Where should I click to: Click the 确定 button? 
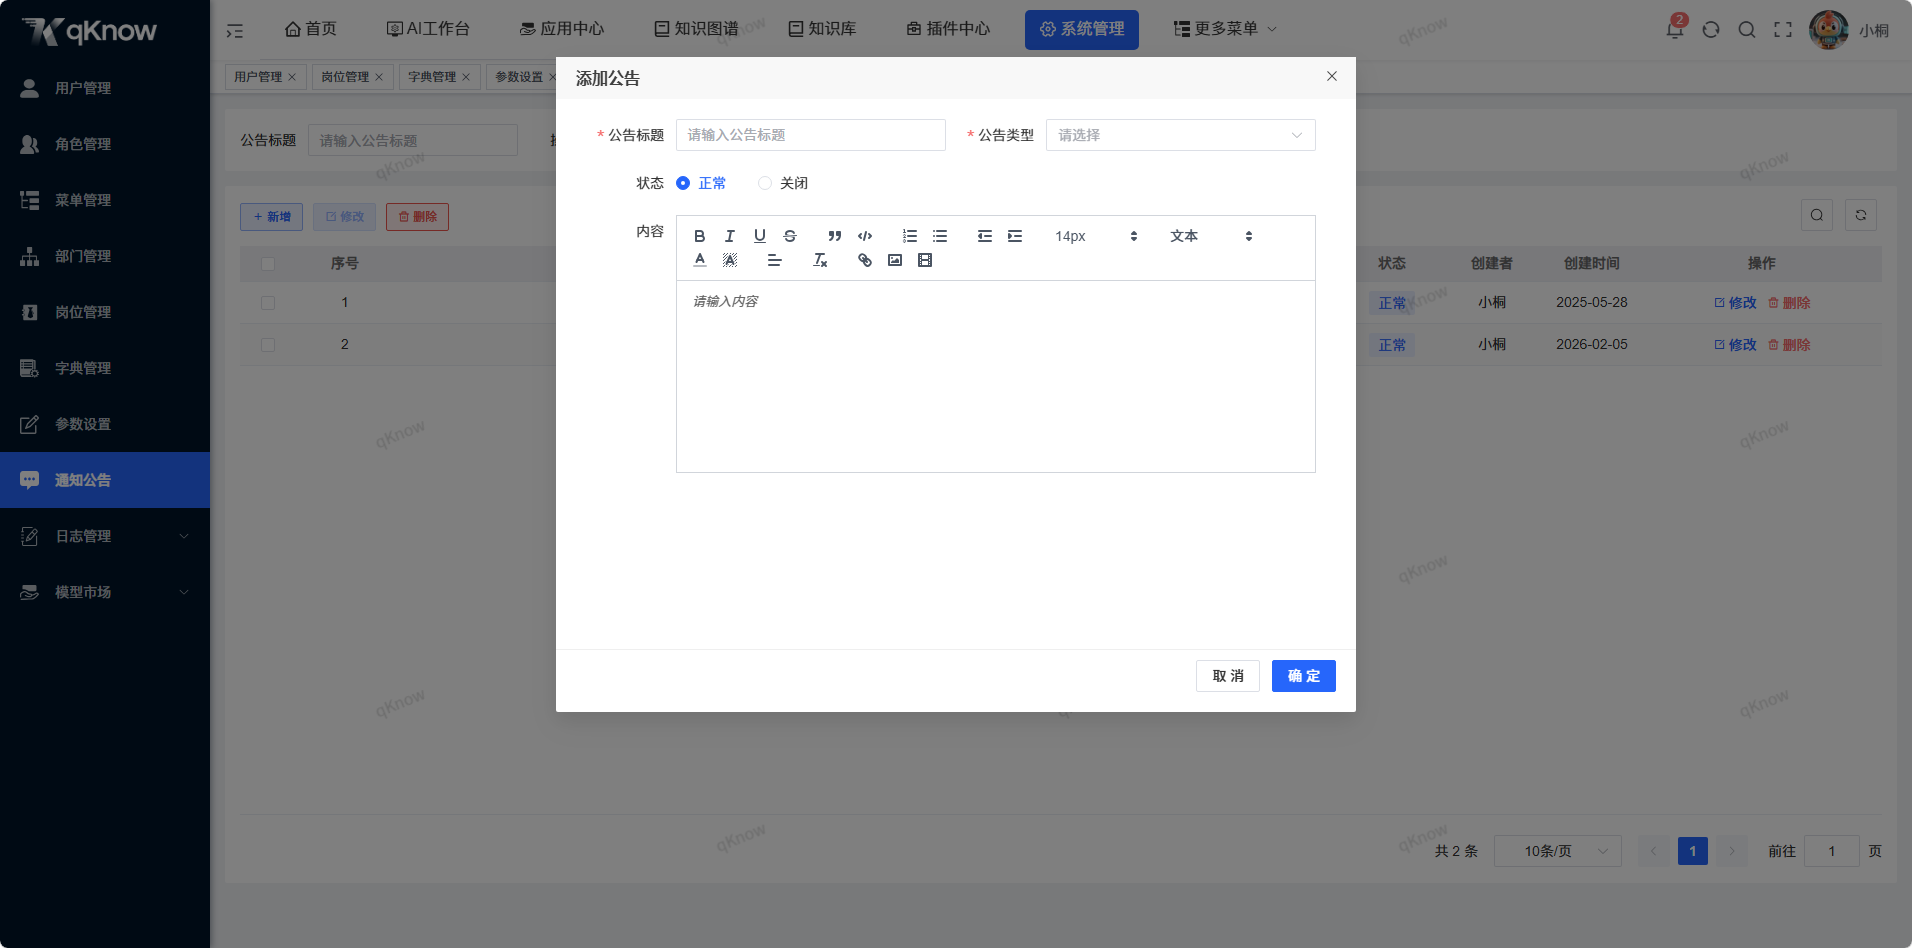click(1304, 676)
